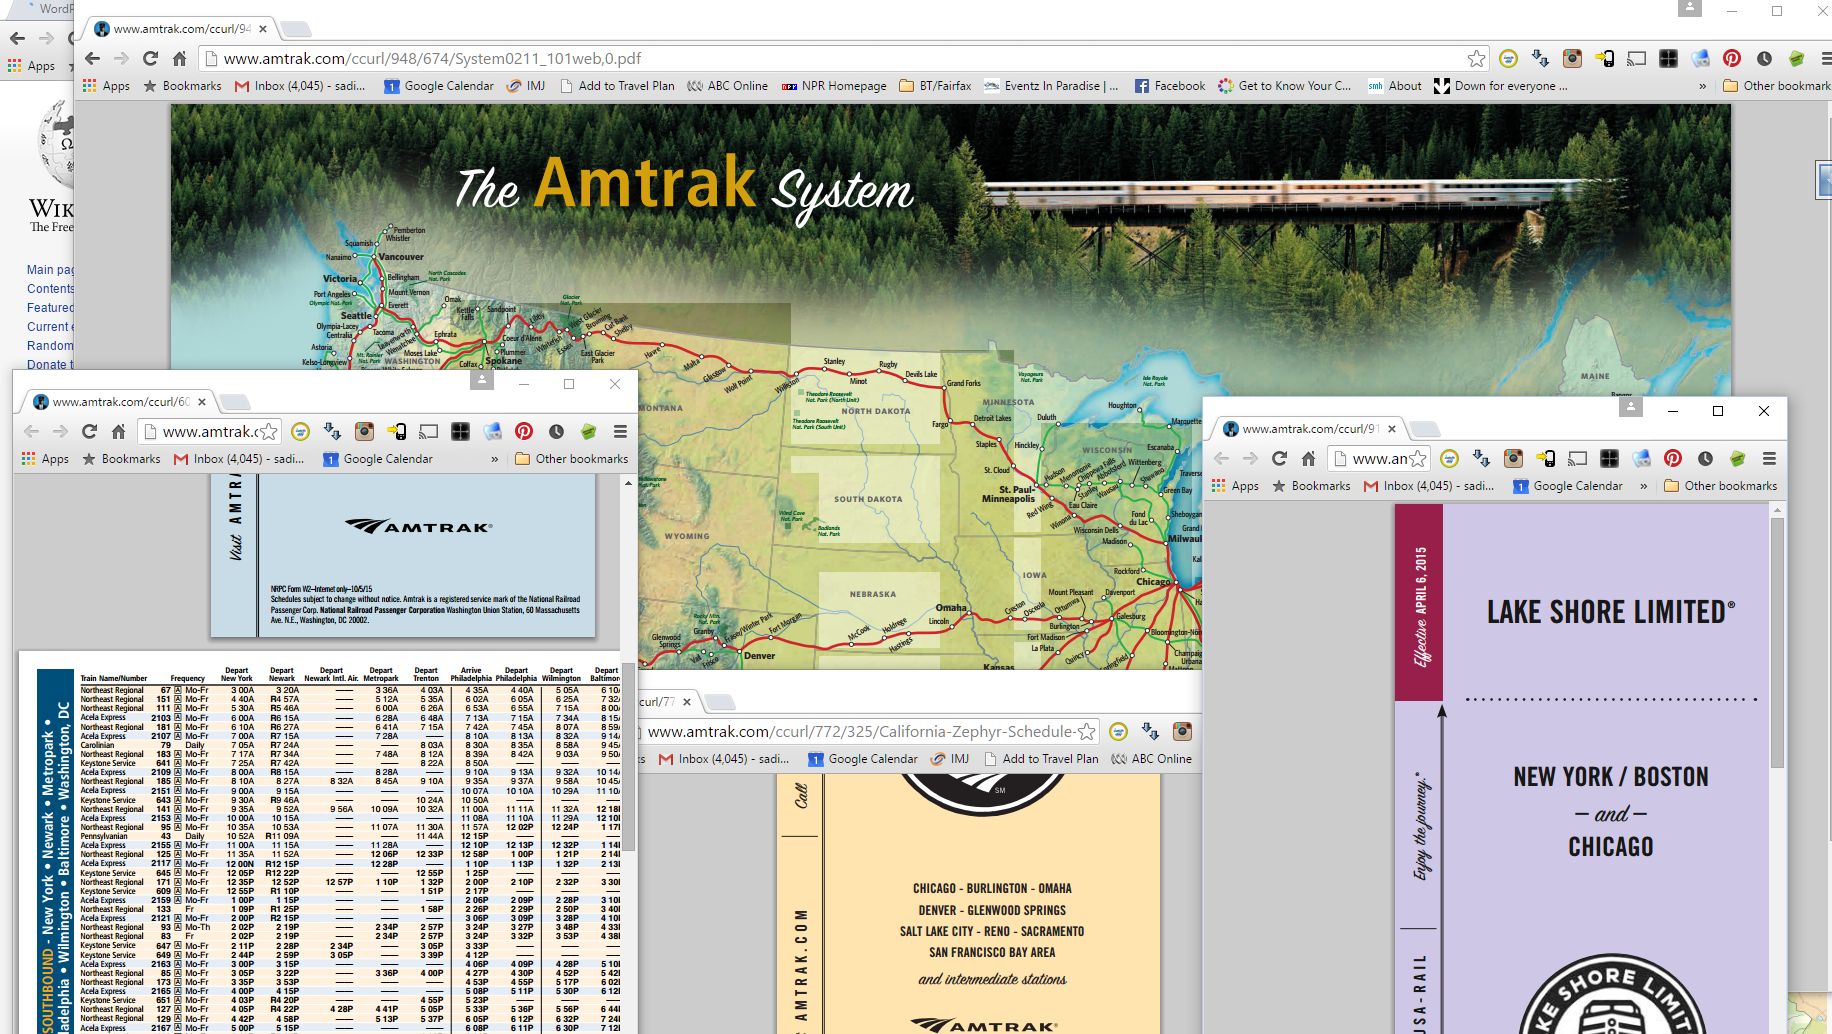Click Instagram extension icon in California Zephyr window

1182,732
